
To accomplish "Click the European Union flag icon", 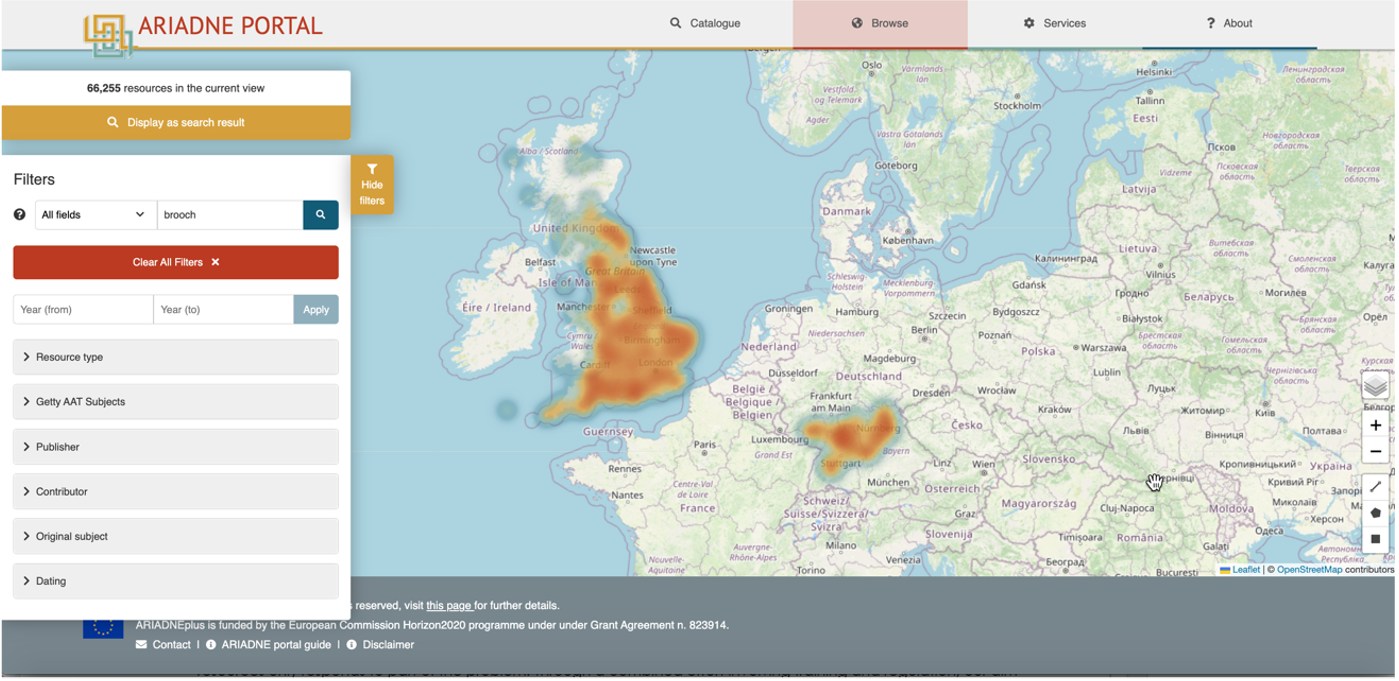I will (x=103, y=626).
